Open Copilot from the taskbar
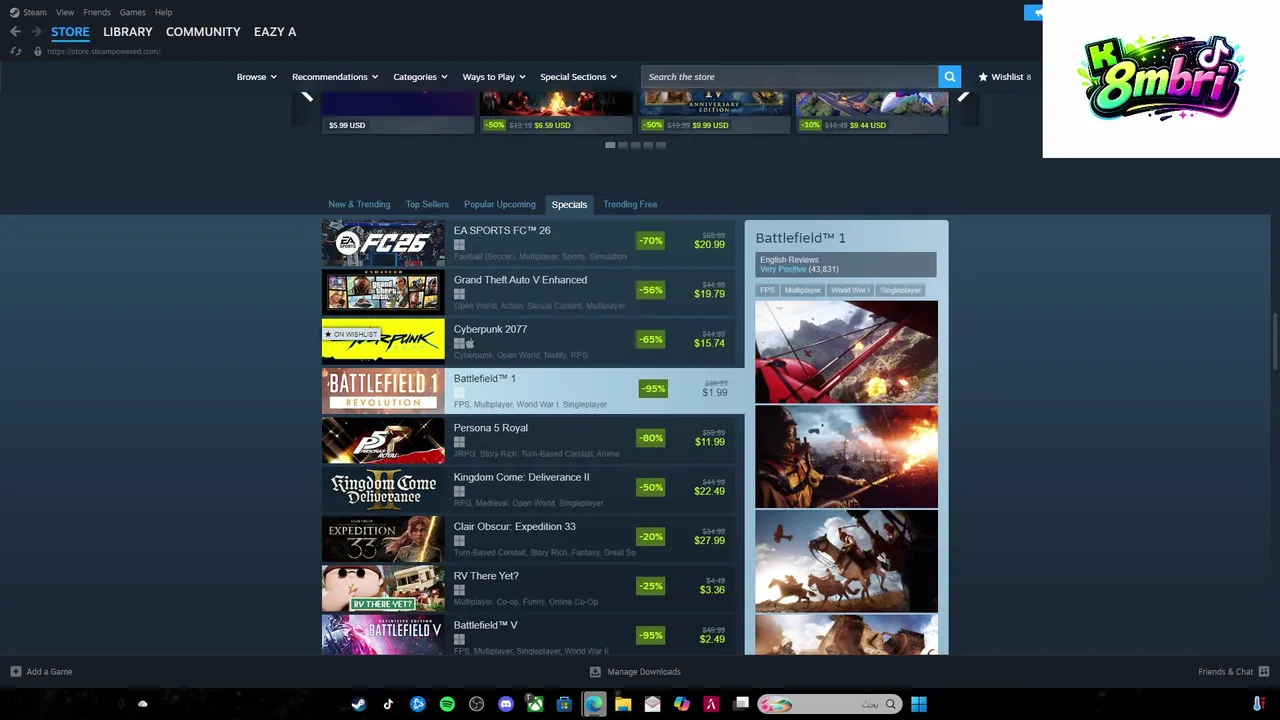The height and width of the screenshot is (720, 1280). (682, 704)
